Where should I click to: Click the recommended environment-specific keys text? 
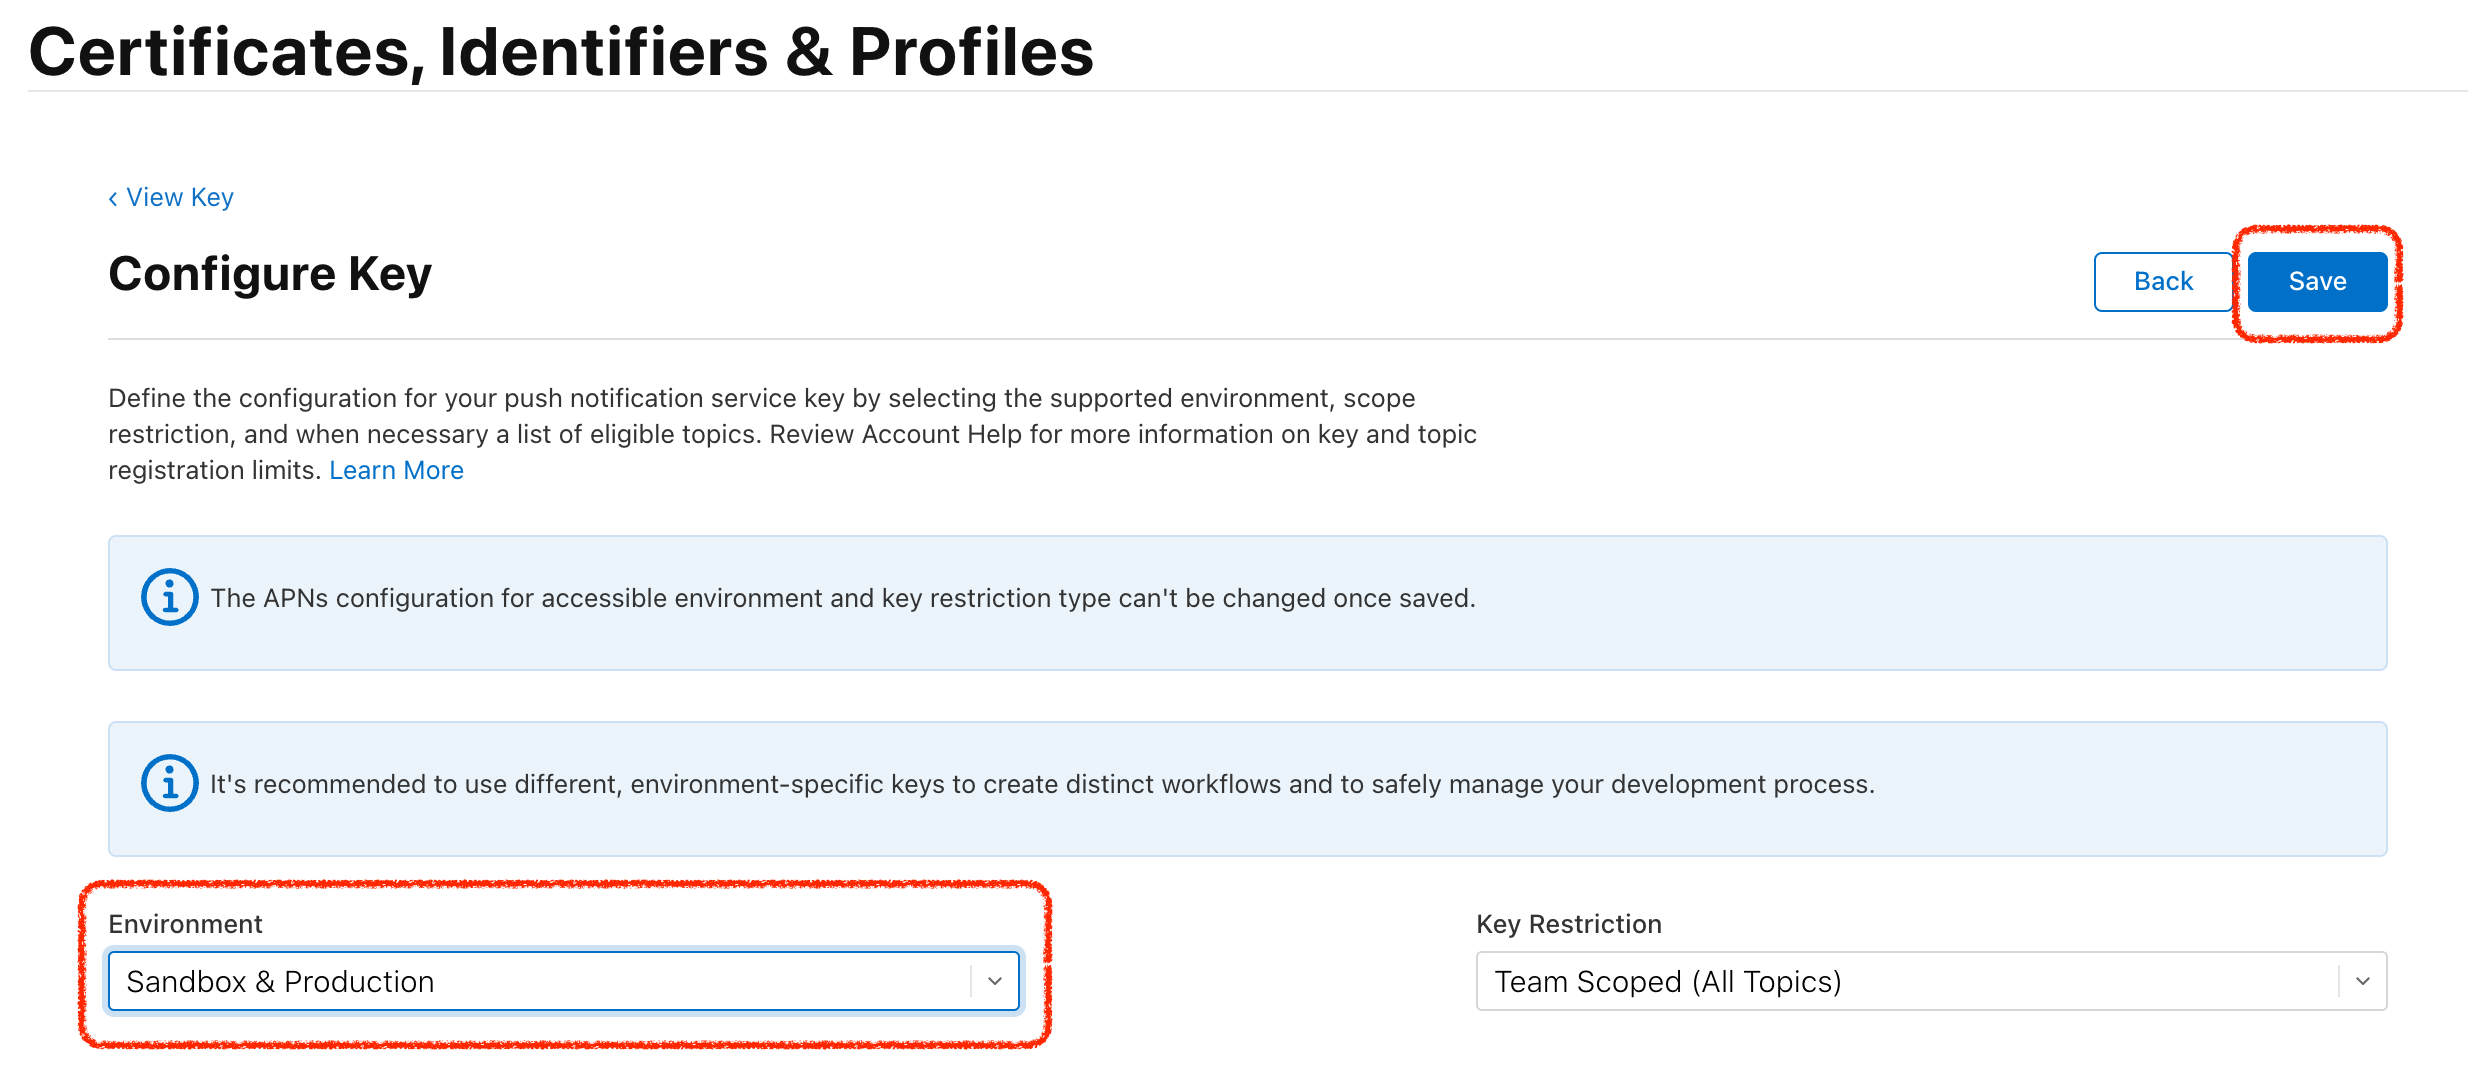(1042, 784)
